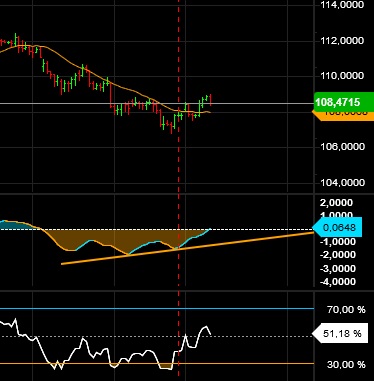Click the cyan 0,0648 MACD value label
Screen dimensions: 374x381
pos(337,227)
